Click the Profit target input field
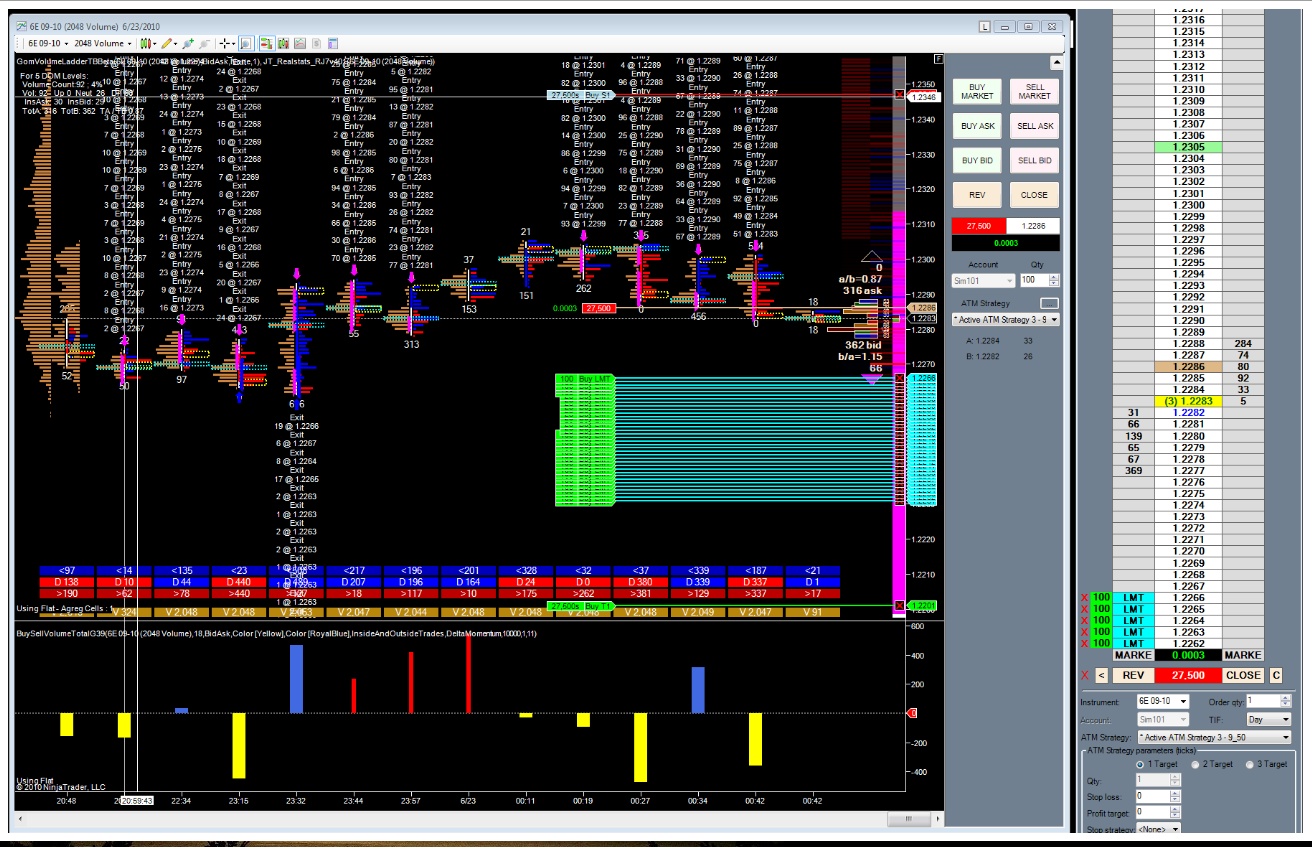The image size is (1312, 847). [x=1152, y=812]
